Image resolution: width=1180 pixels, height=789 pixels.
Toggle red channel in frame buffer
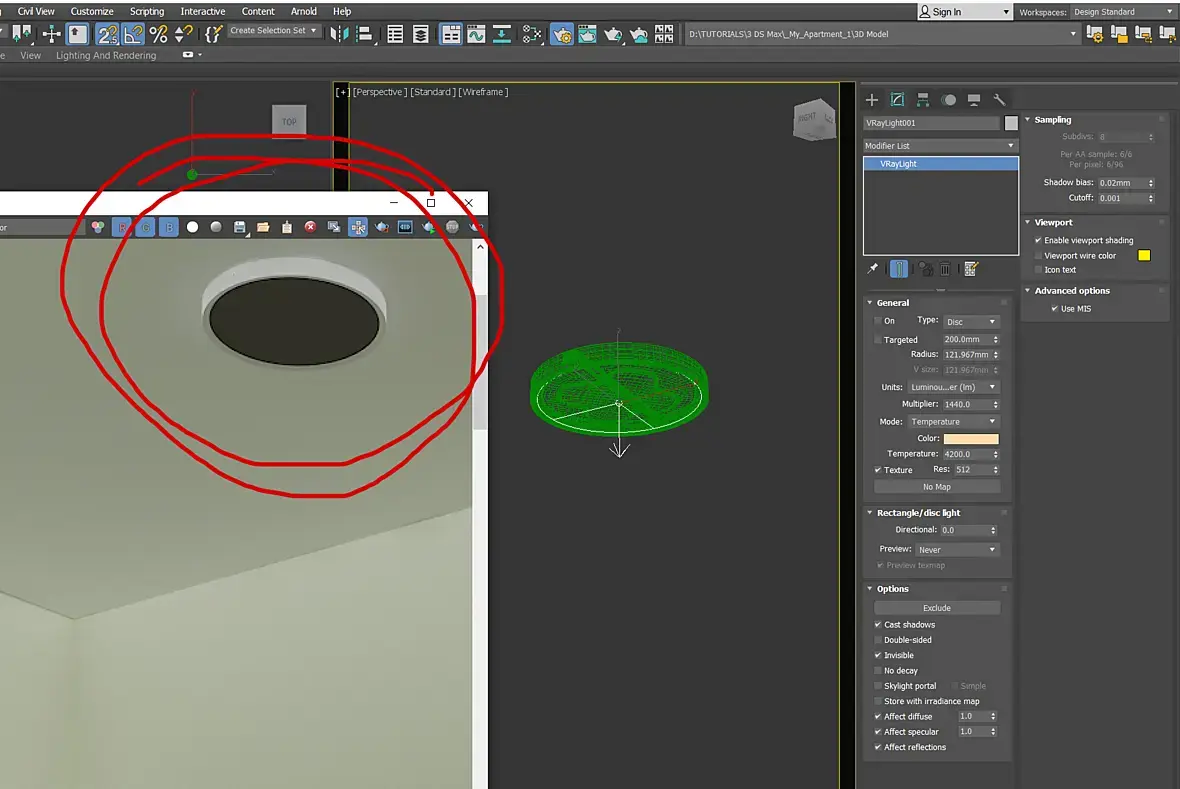click(x=122, y=227)
